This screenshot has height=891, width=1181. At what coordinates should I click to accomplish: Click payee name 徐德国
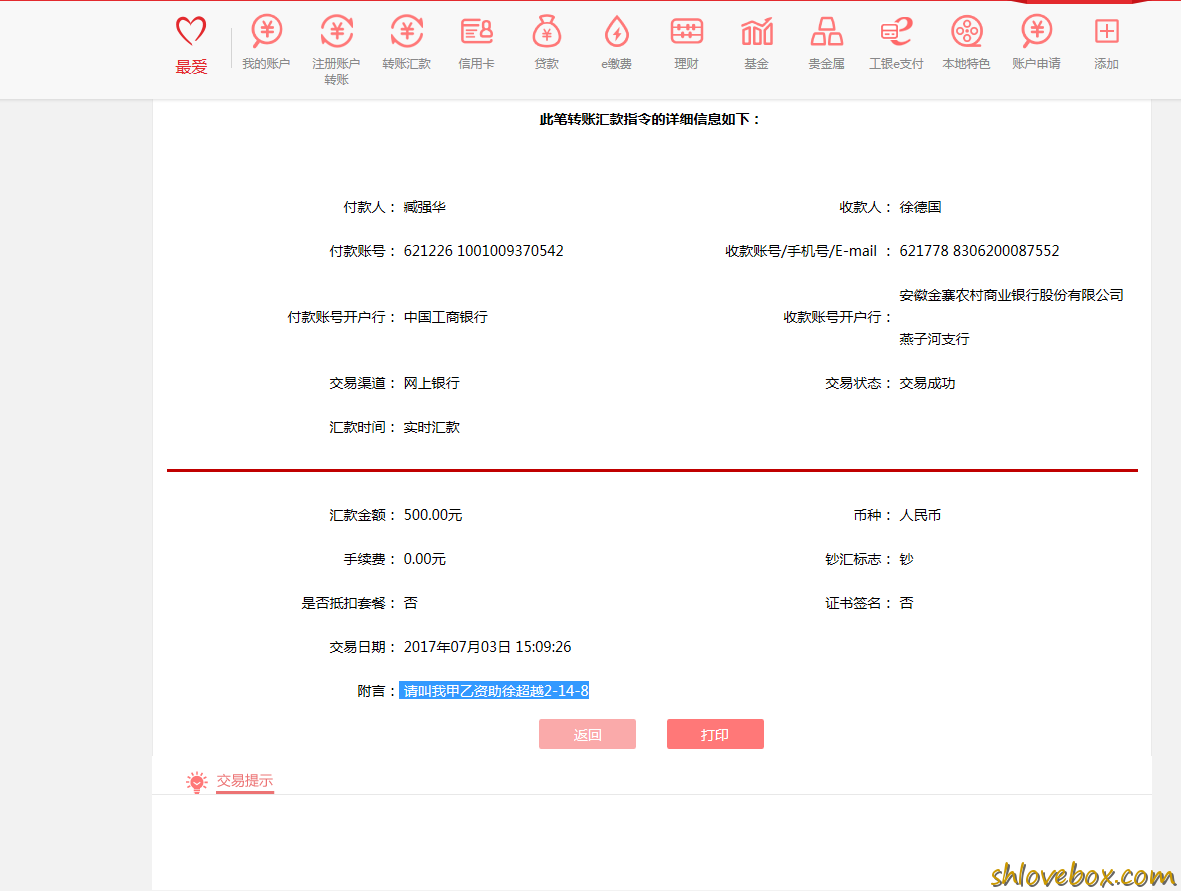tap(920, 207)
